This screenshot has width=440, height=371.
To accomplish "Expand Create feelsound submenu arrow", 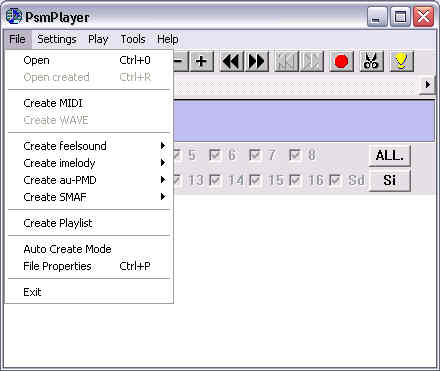I will (x=163, y=146).
